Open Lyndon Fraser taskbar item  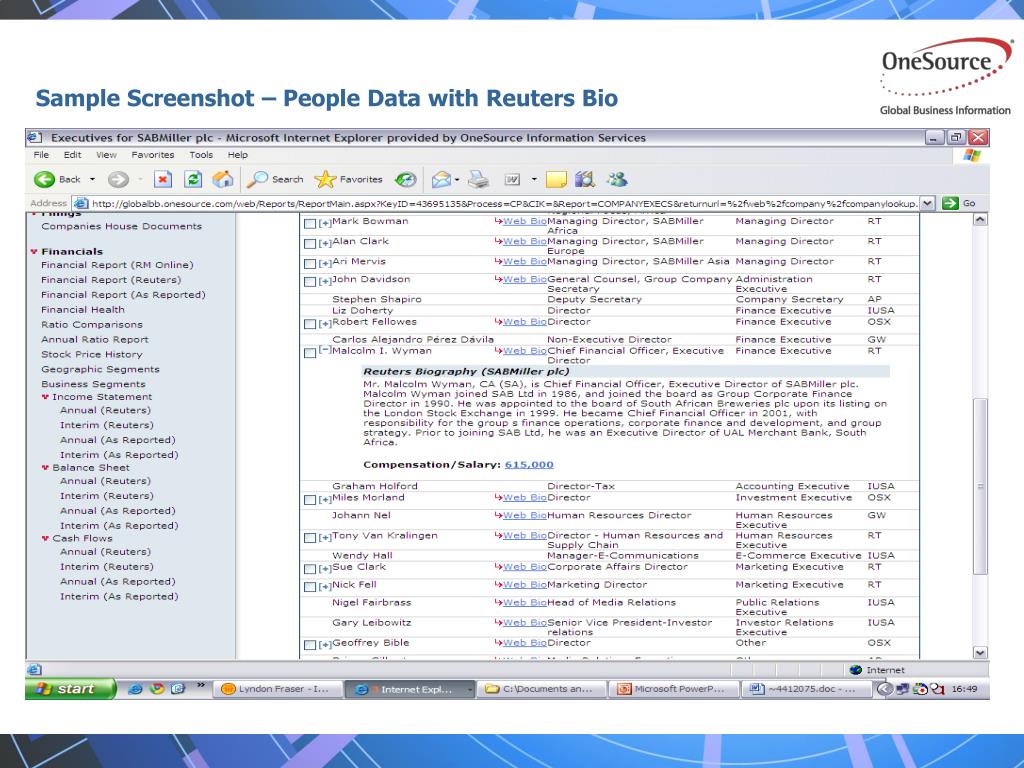coord(280,689)
